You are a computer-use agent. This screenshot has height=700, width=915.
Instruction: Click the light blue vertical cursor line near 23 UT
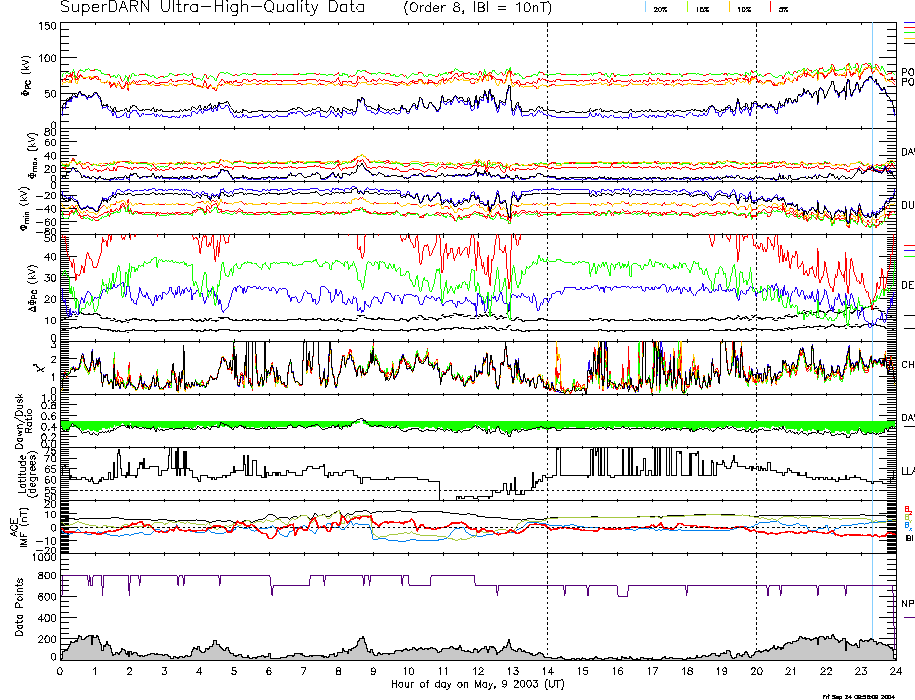coord(873,300)
